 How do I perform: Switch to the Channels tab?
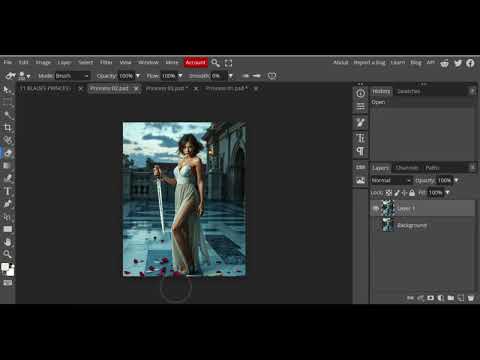(406, 168)
